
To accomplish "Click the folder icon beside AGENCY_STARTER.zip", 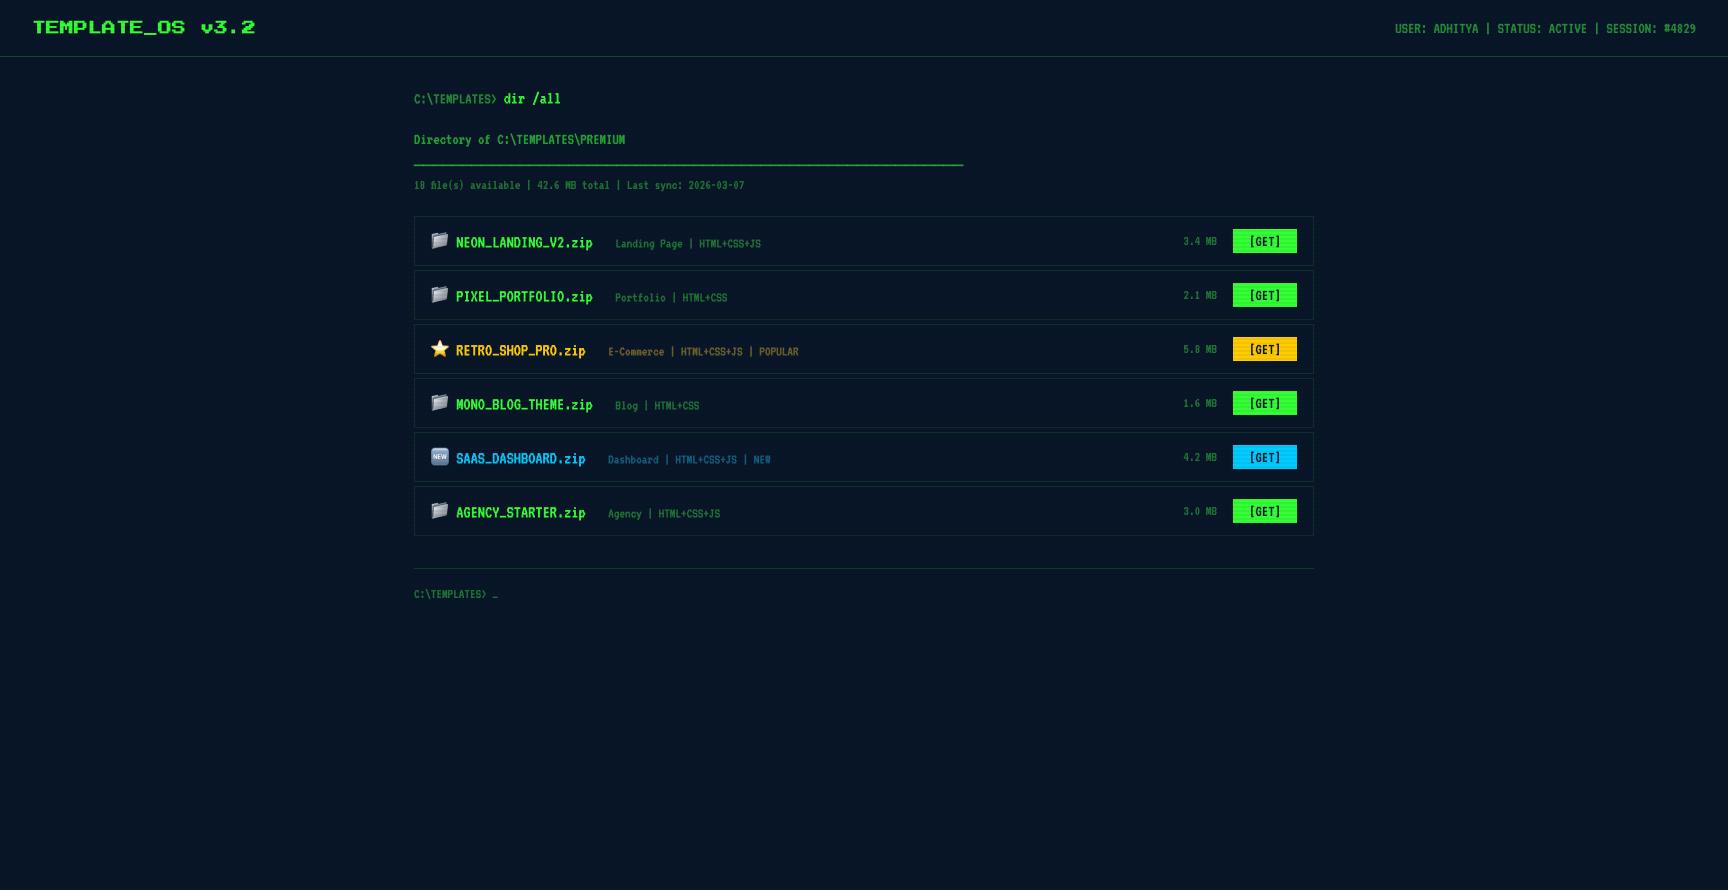I will click(x=439, y=511).
